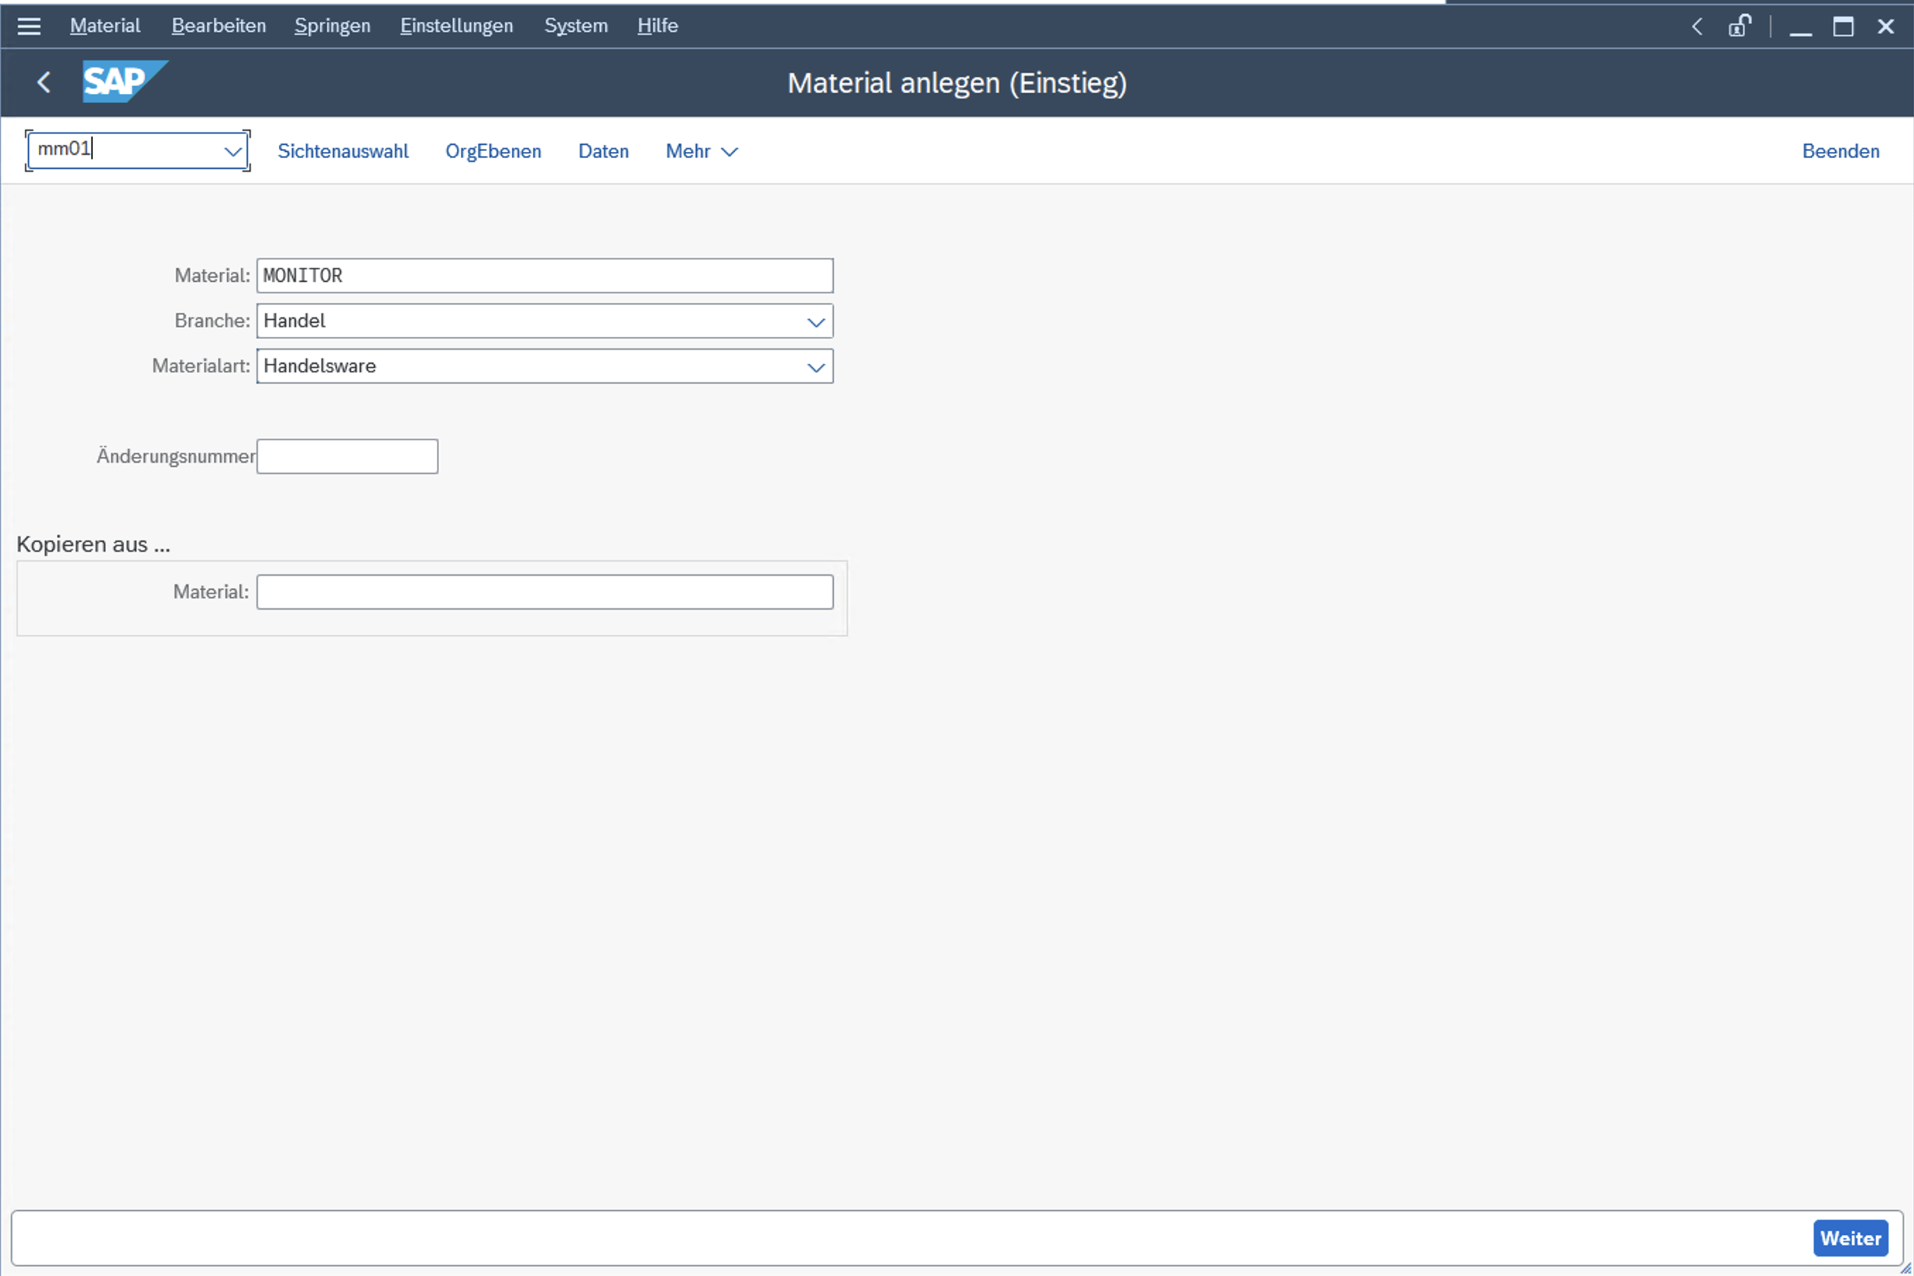Expand the Mehr dropdown
Screen dimensions: 1914x1276
[701, 151]
